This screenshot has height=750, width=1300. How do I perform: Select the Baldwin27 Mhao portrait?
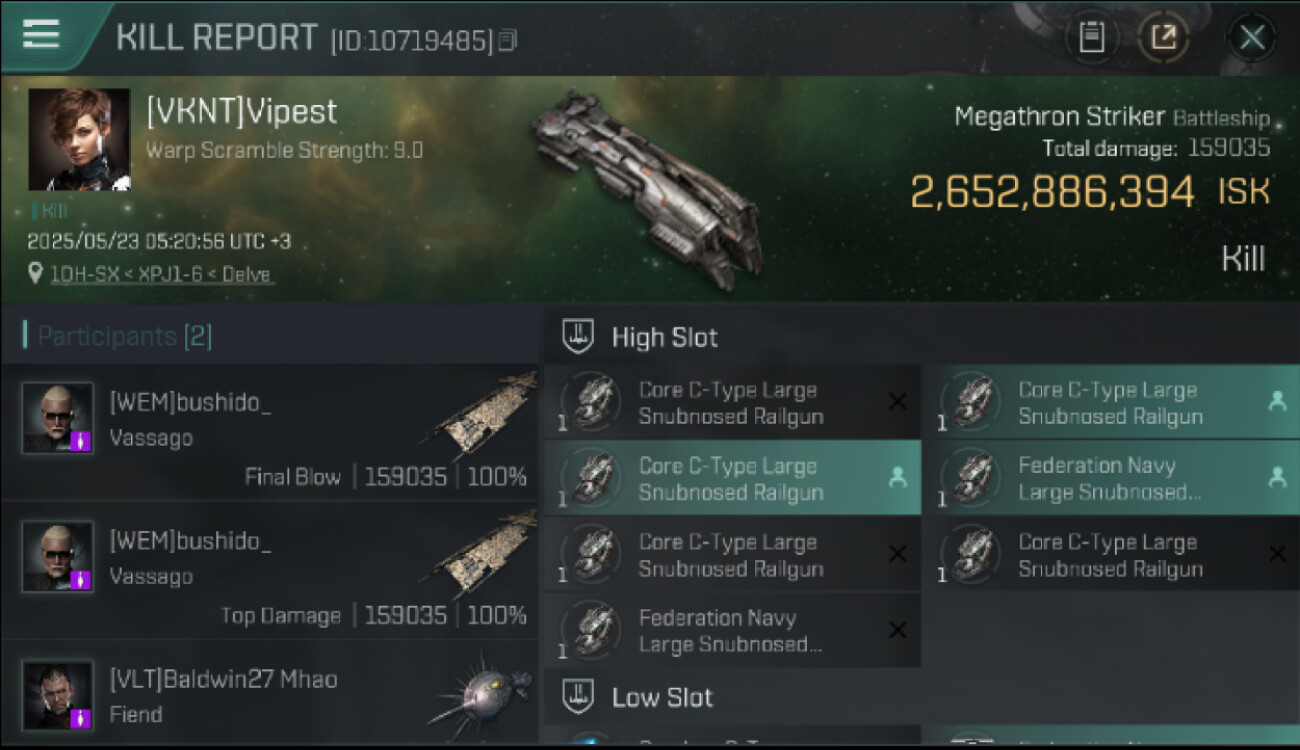(58, 694)
